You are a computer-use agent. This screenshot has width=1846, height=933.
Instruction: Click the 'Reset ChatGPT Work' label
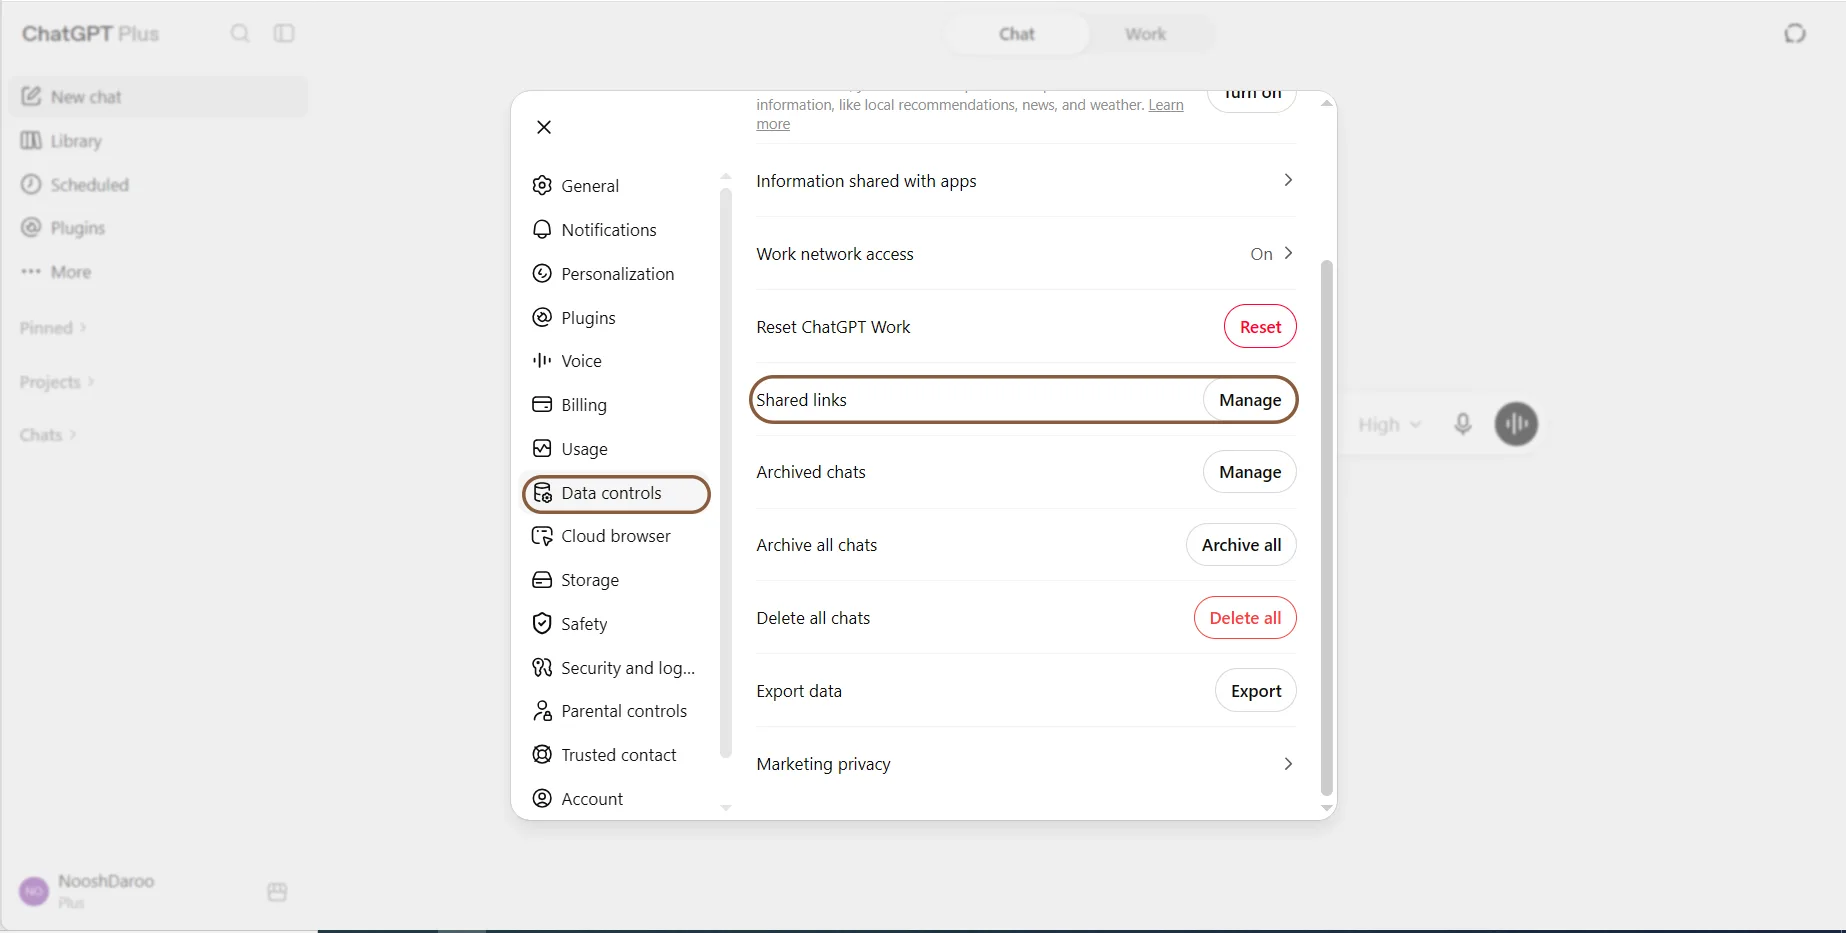[x=833, y=327]
